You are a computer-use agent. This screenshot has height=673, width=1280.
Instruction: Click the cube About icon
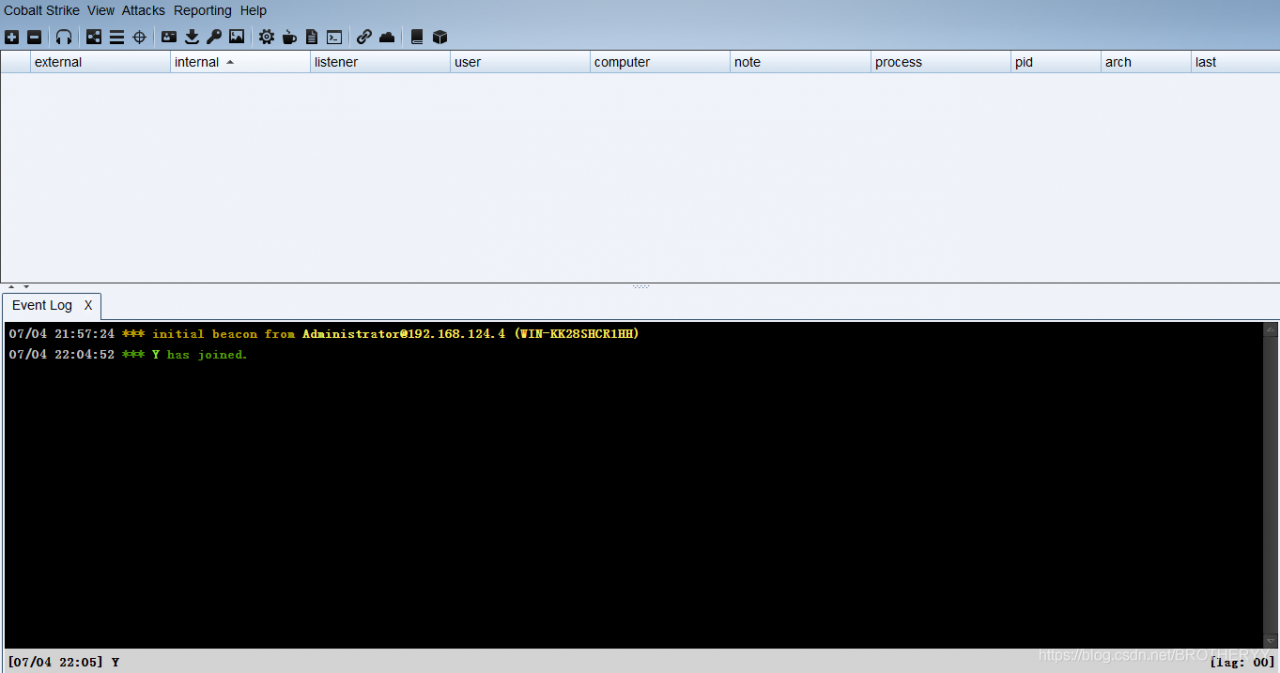(439, 37)
